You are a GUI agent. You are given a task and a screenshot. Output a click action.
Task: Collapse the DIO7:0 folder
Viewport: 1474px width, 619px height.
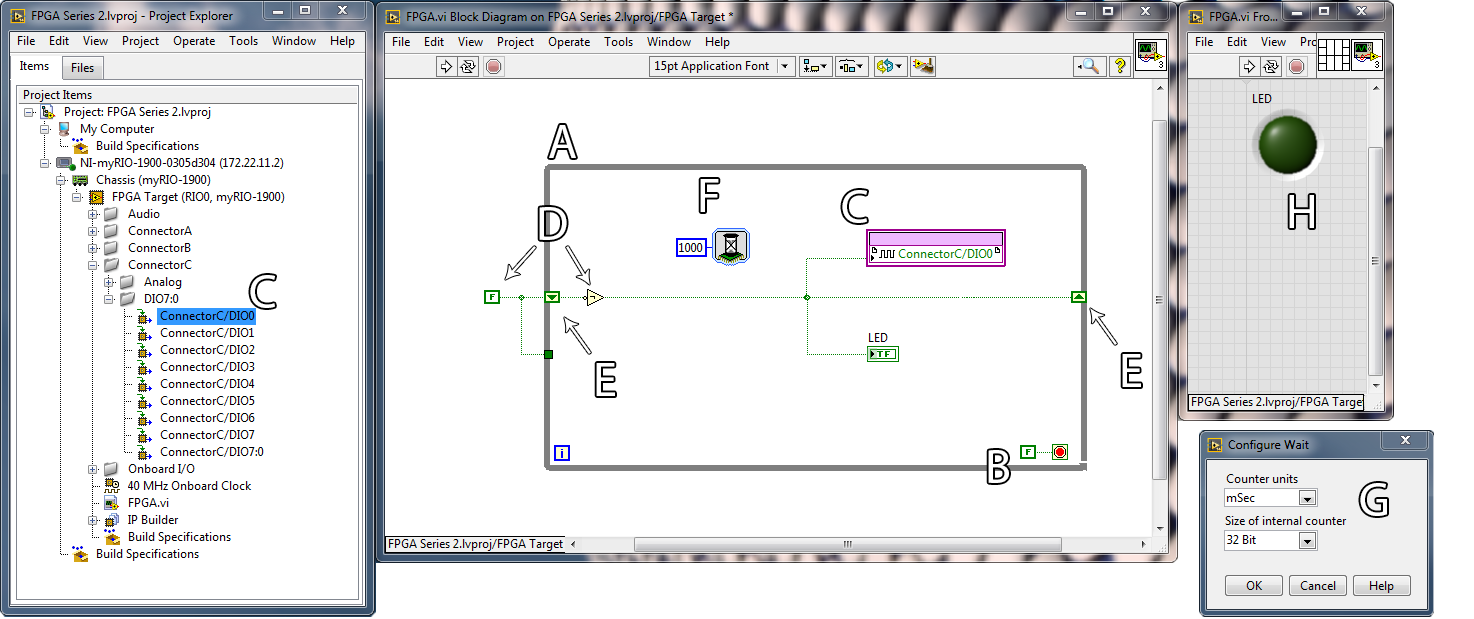(x=110, y=299)
